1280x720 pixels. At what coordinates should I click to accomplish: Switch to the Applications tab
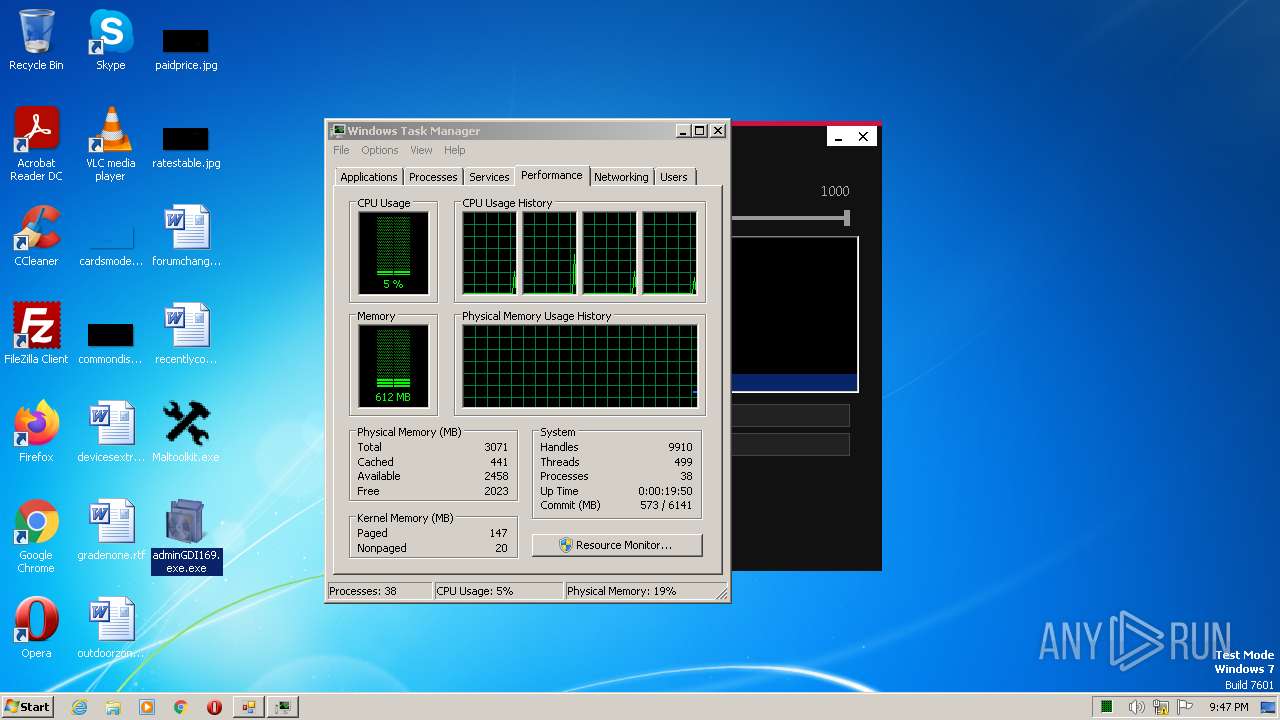[369, 177]
